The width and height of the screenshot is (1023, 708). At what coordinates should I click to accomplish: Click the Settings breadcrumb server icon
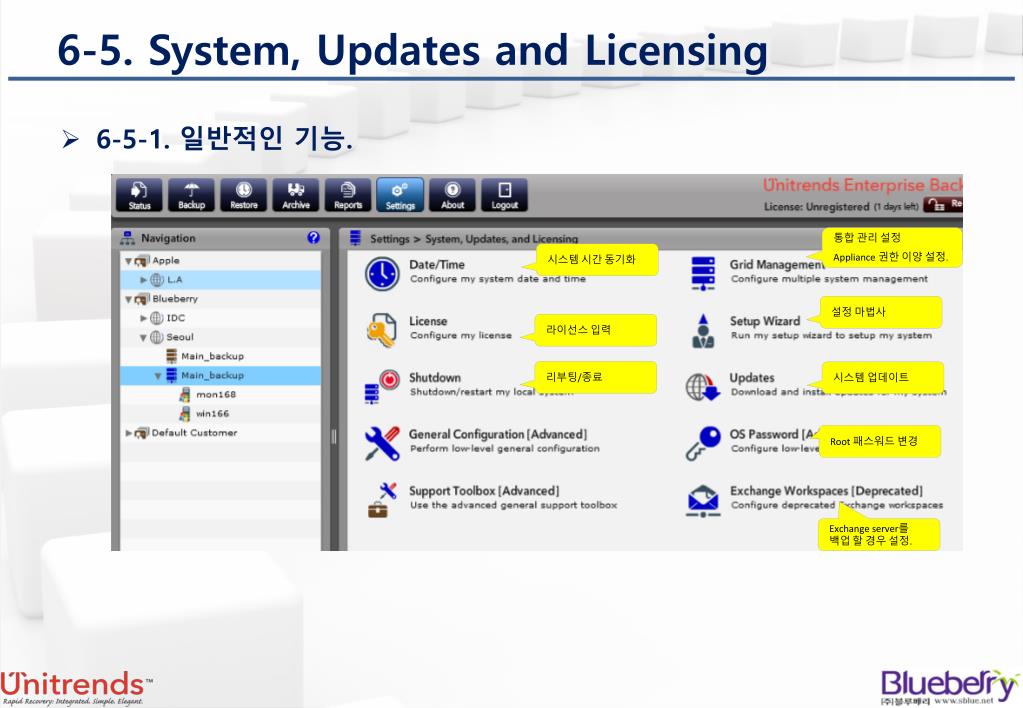pos(355,238)
